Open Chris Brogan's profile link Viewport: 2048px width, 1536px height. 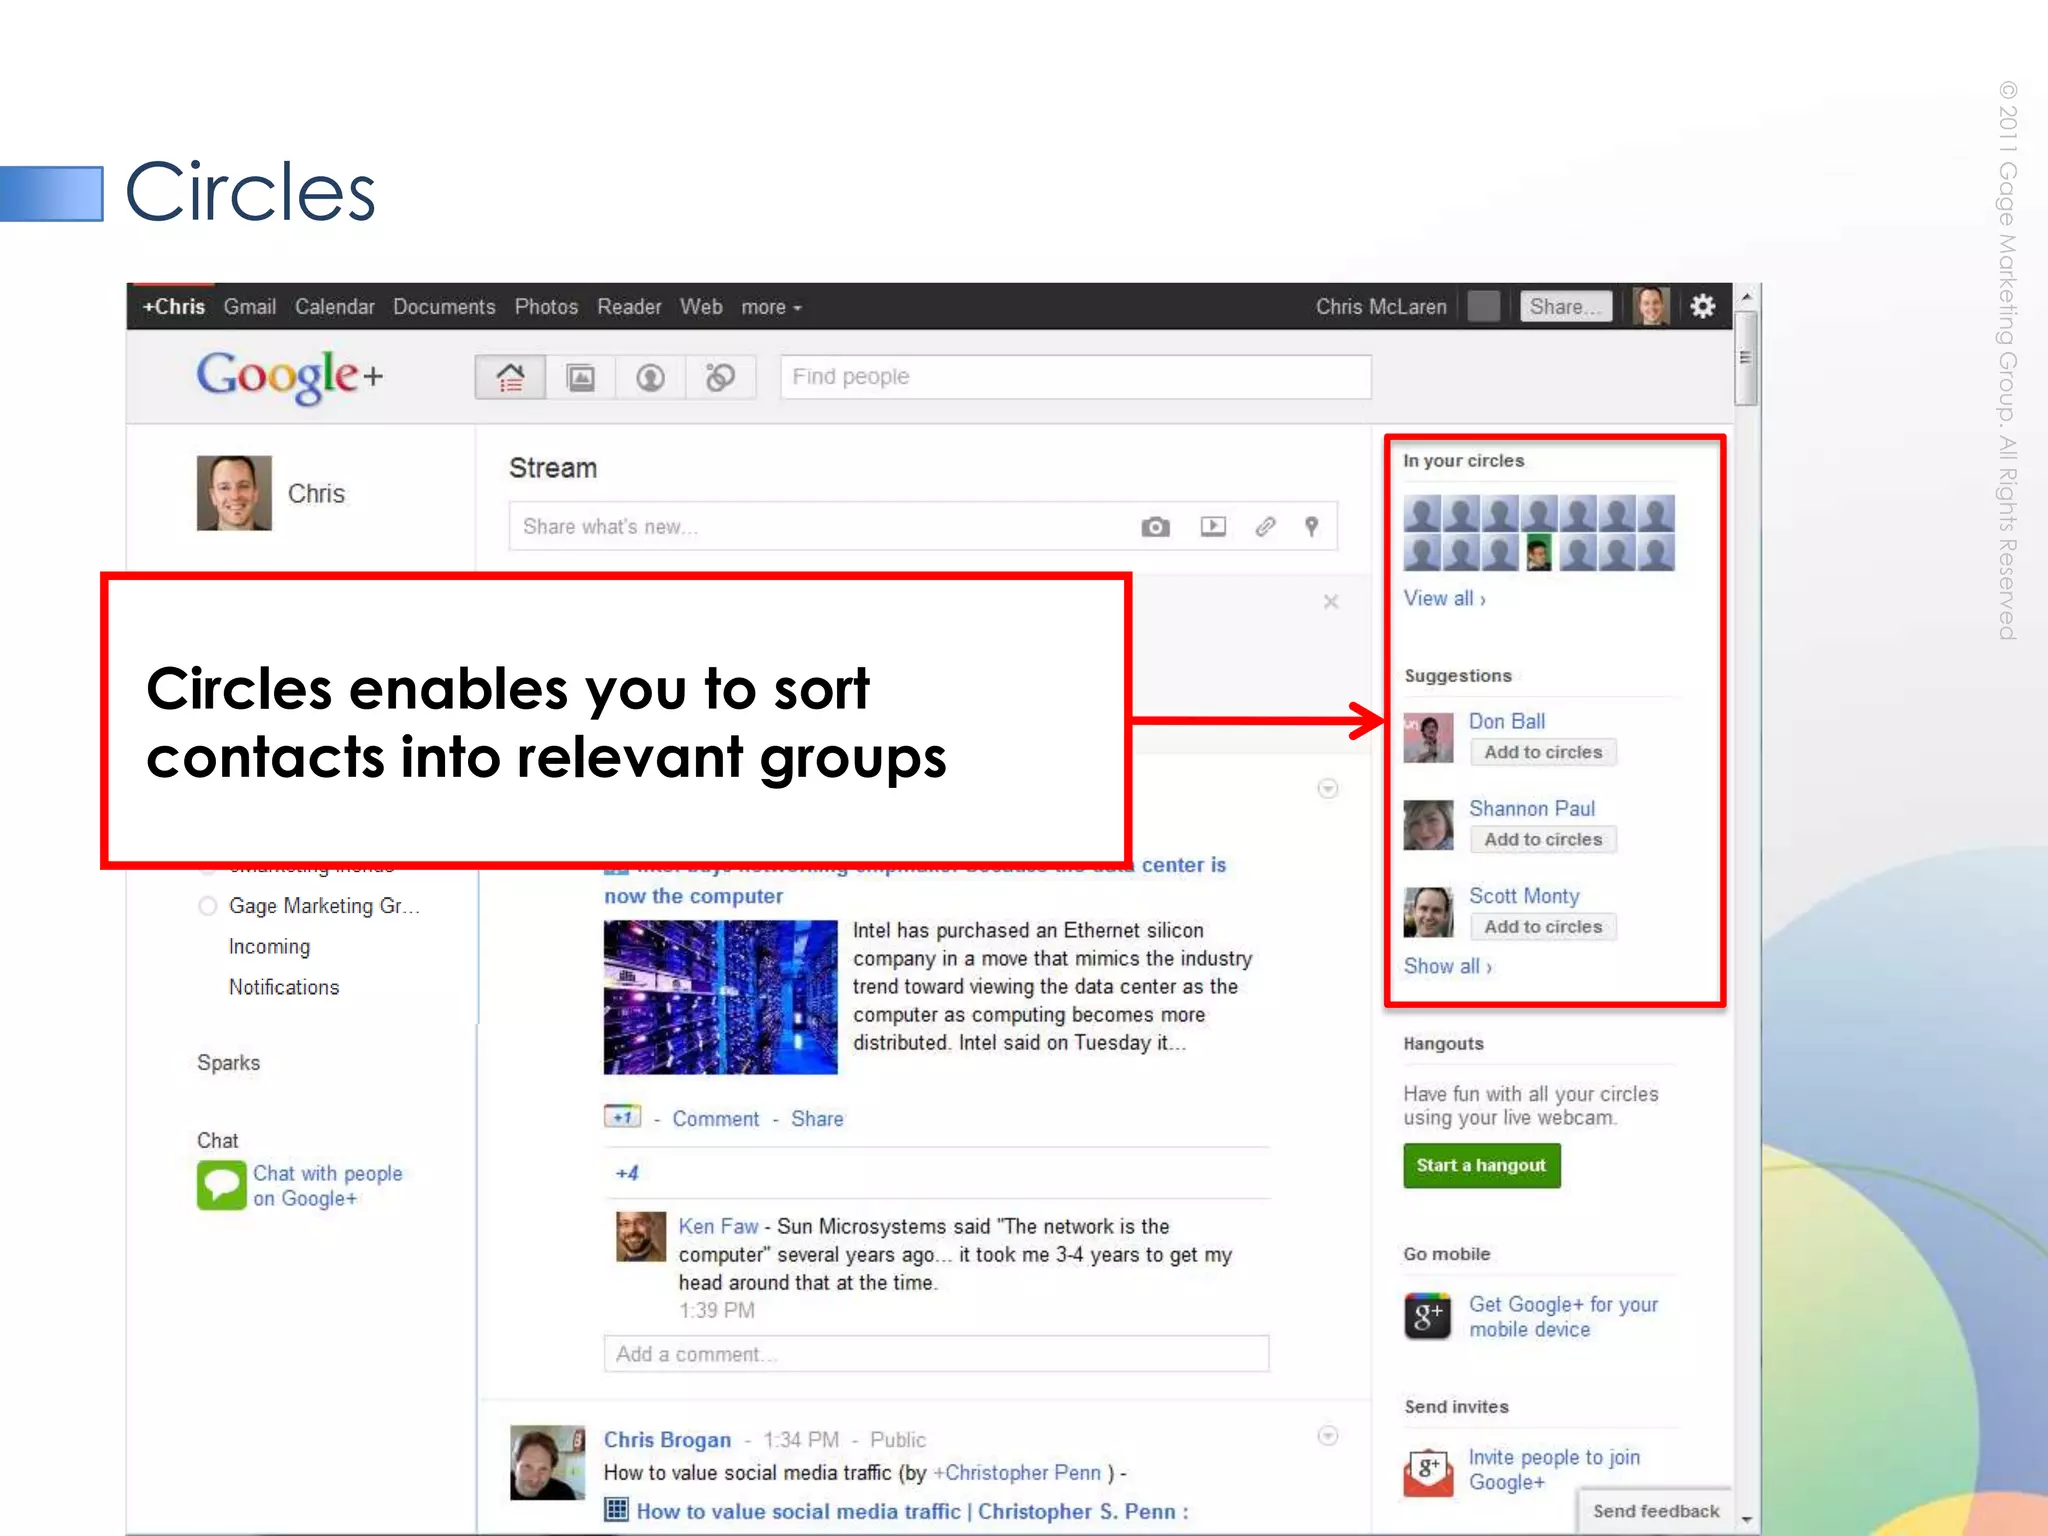pos(667,1439)
